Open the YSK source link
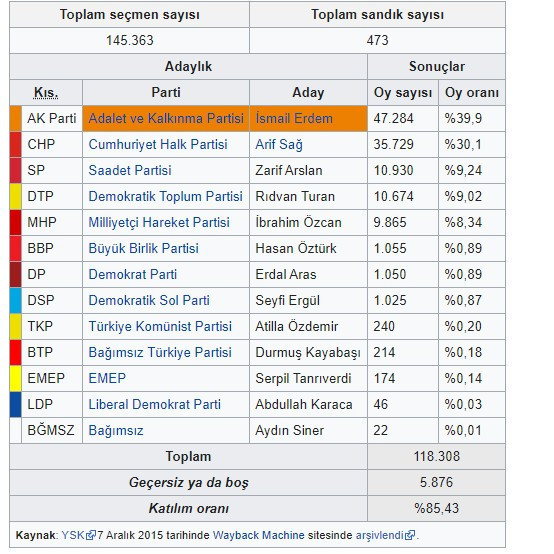 coord(73,535)
